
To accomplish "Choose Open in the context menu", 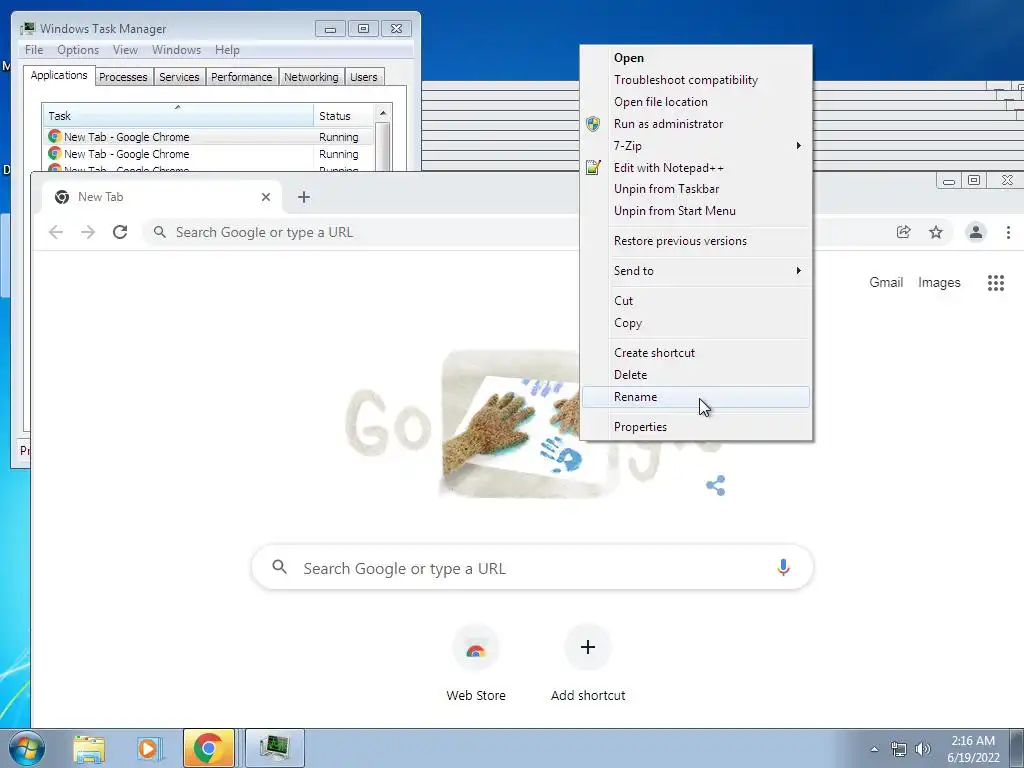I will click(696, 57).
